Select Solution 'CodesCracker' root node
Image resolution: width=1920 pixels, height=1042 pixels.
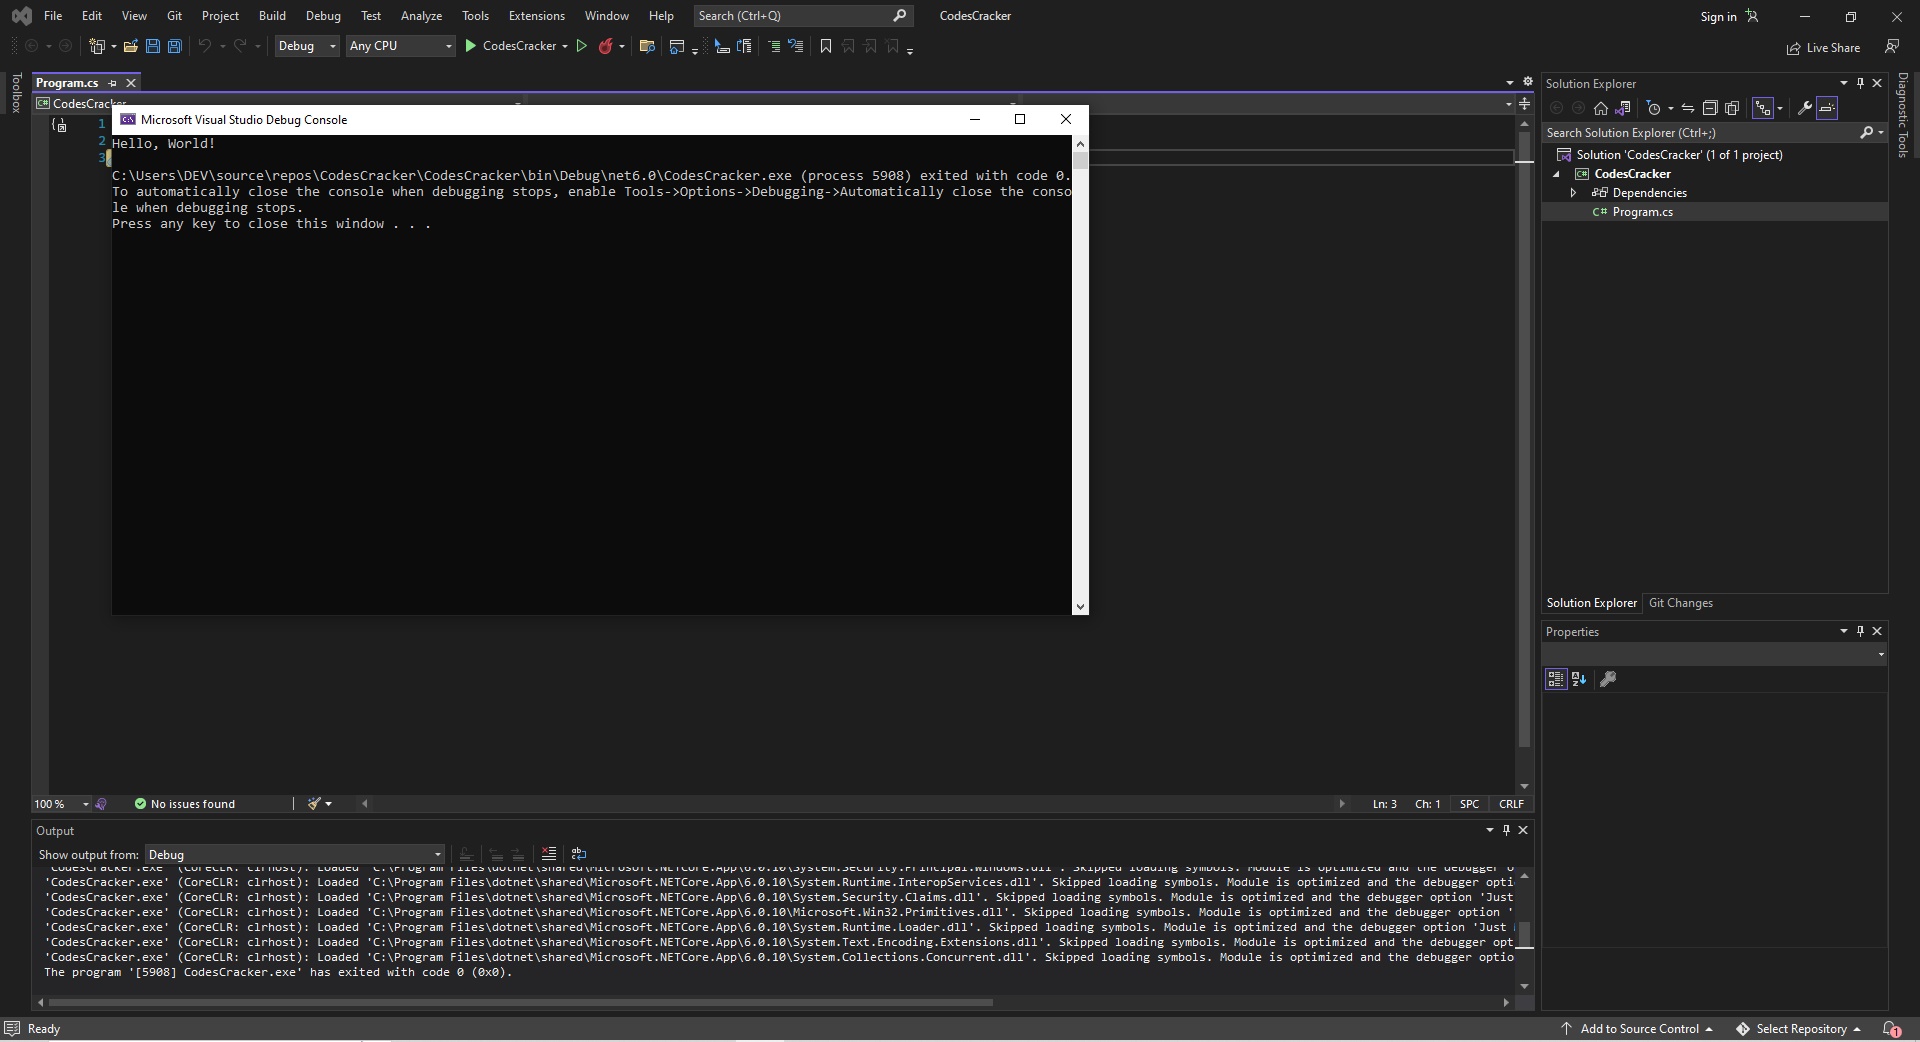pyautogui.click(x=1679, y=155)
